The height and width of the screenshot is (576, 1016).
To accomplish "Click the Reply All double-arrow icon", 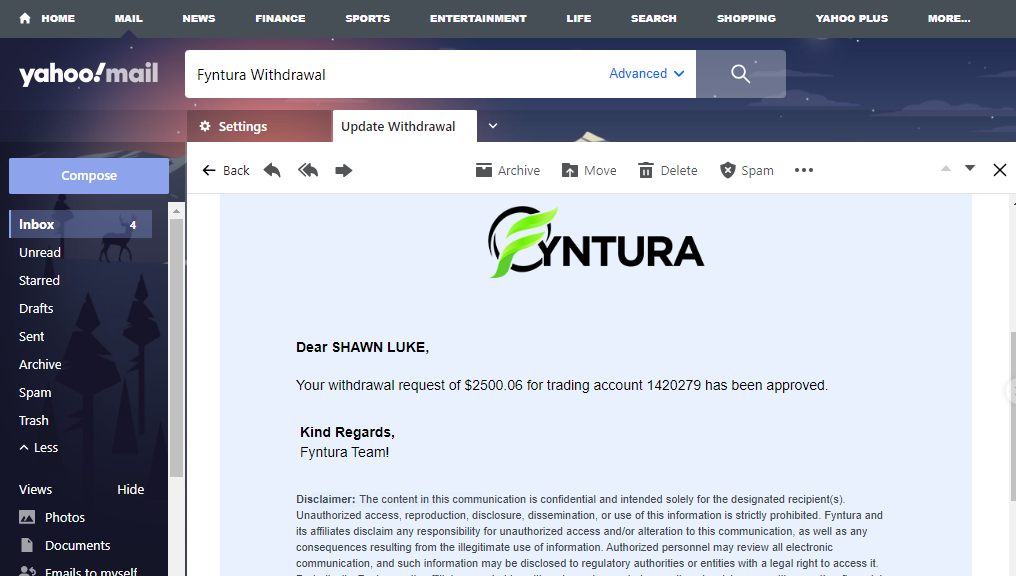I will click(x=308, y=170).
